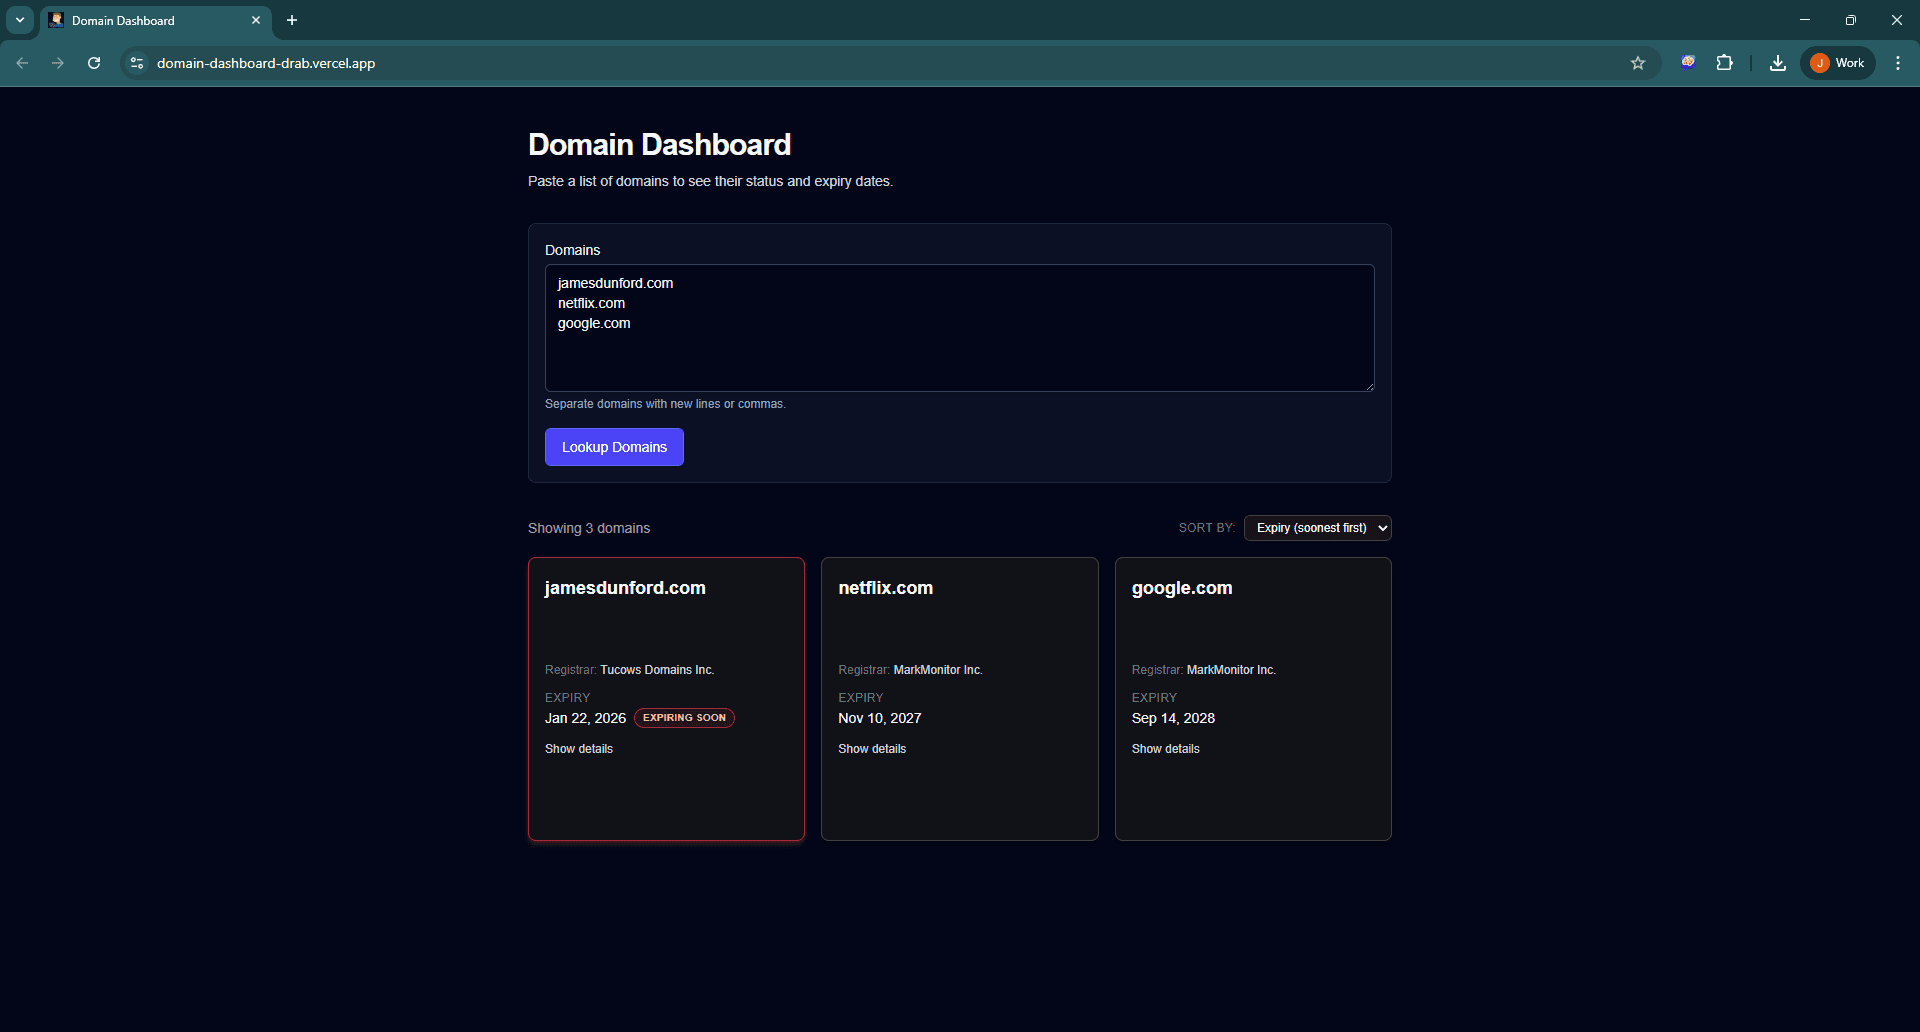This screenshot has height=1032, width=1920.
Task: Show details for google.com
Action: tap(1165, 748)
